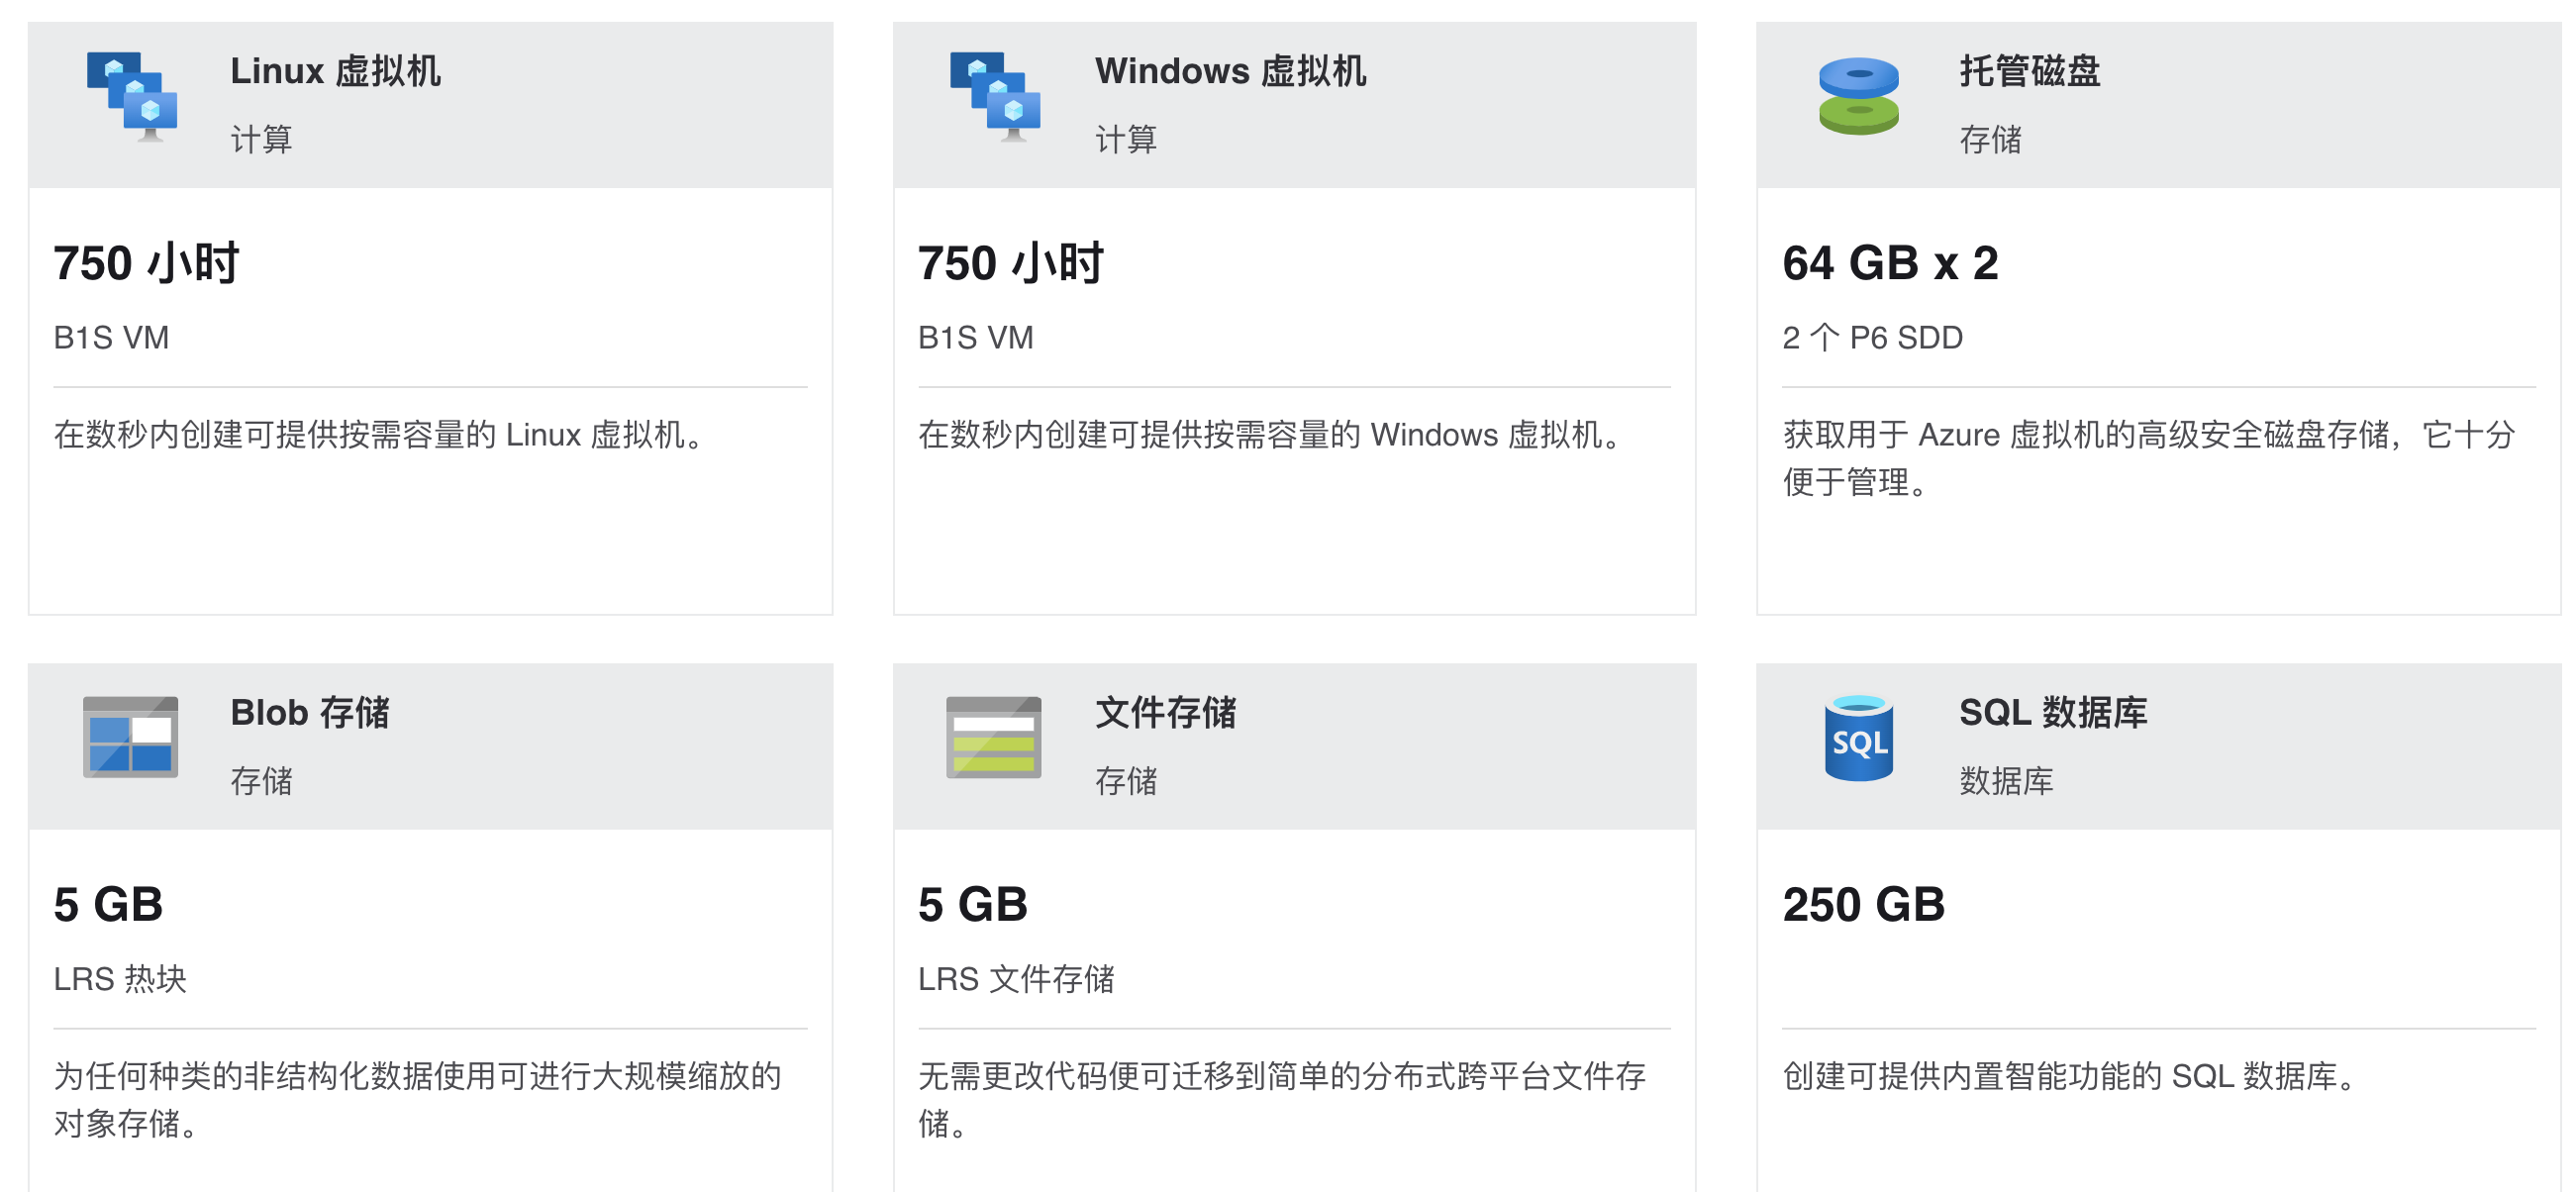Click the 托管磁盘 heading
The image size is (2576, 1192).
[x=2029, y=71]
